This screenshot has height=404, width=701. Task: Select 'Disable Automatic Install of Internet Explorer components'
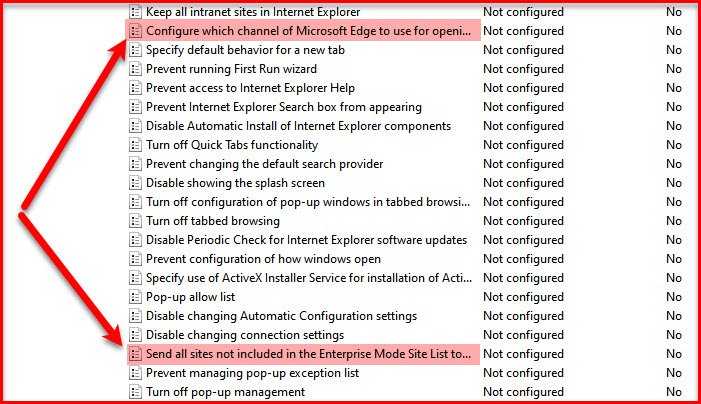pyautogui.click(x=298, y=126)
